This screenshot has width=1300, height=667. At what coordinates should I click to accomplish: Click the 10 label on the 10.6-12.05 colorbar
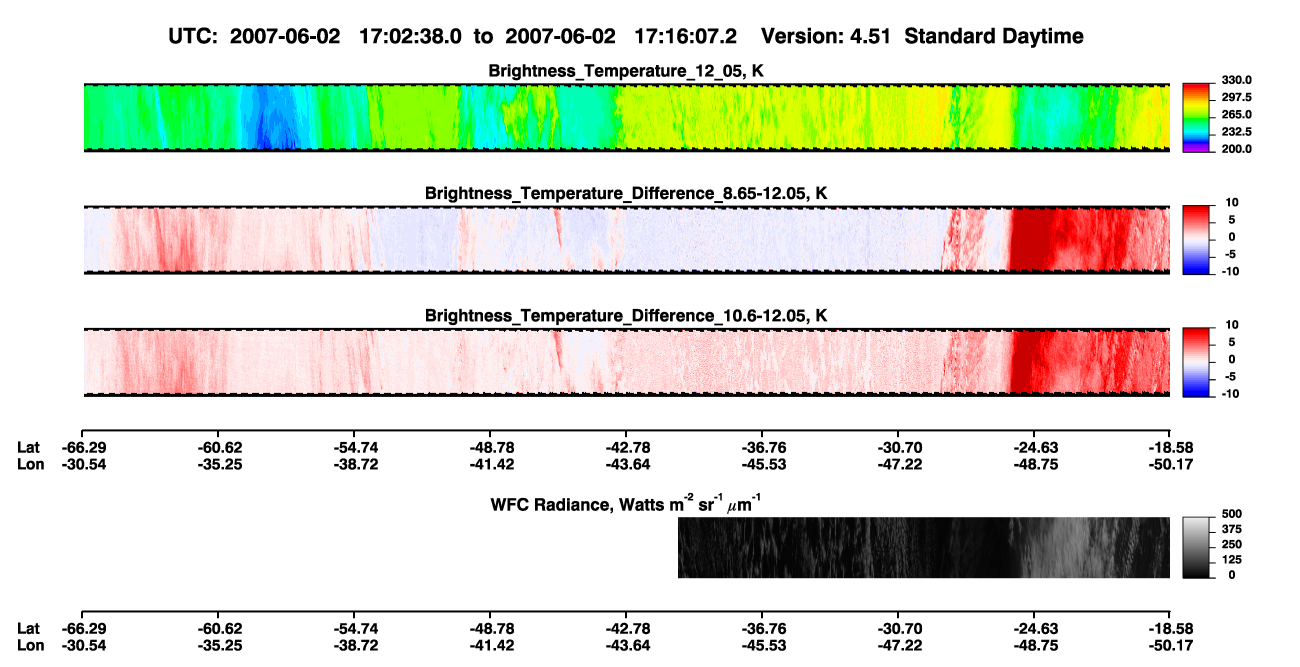1233,325
